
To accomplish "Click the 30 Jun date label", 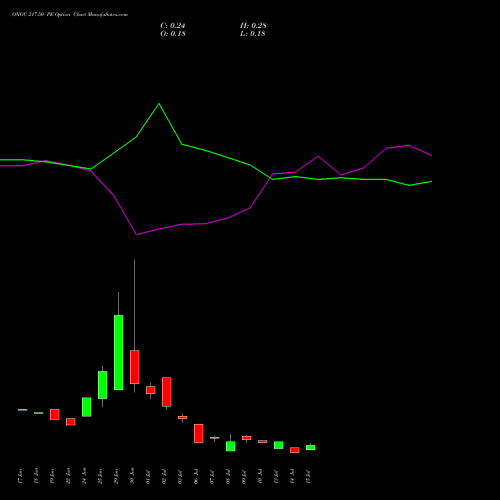I will click(x=132, y=476).
